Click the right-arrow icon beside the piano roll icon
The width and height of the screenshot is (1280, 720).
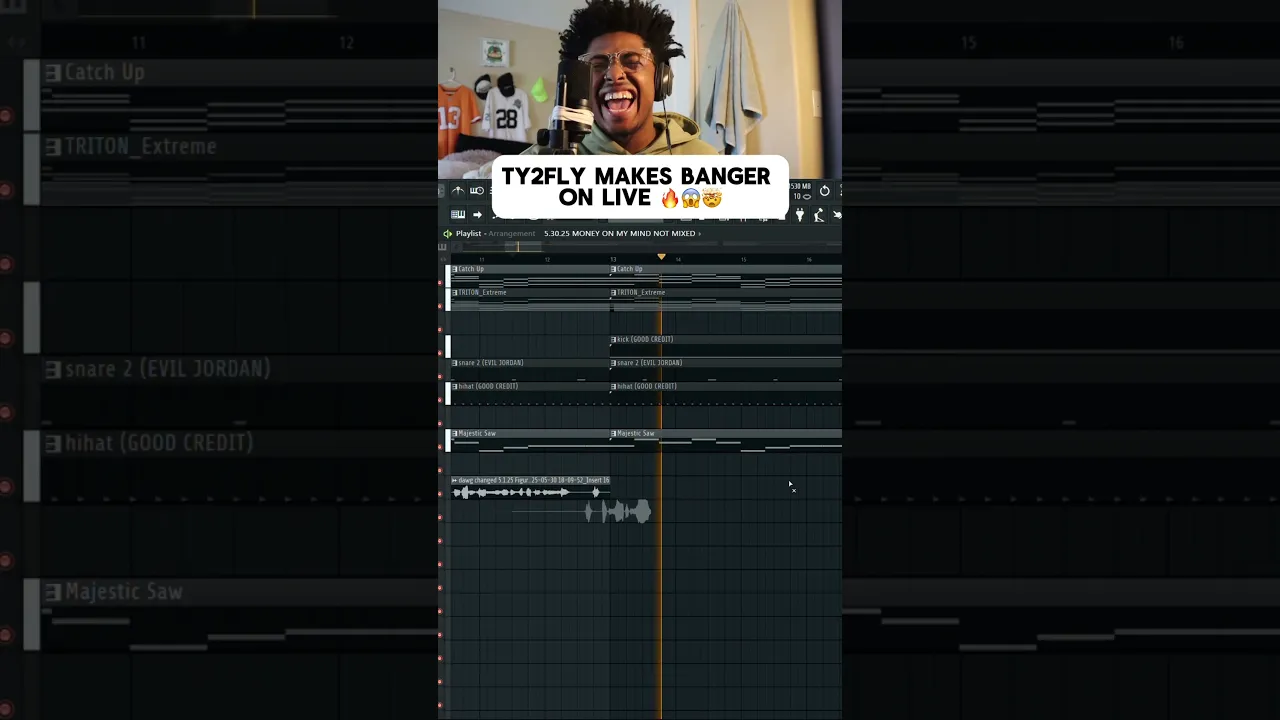coord(477,214)
